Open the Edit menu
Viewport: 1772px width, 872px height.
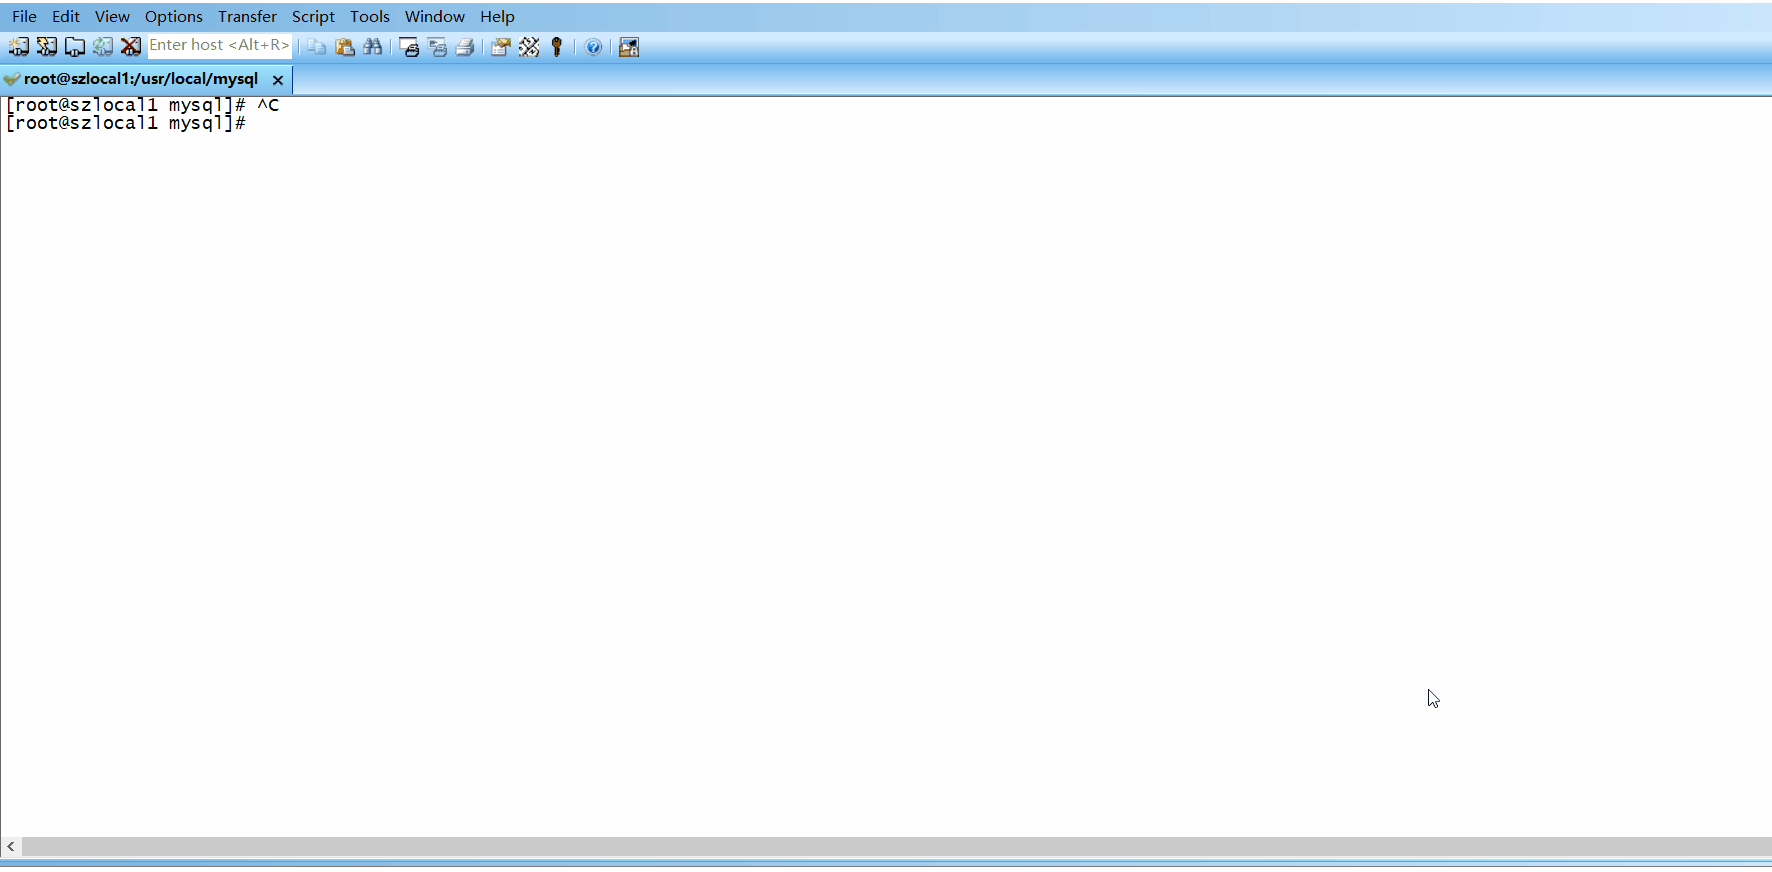66,16
